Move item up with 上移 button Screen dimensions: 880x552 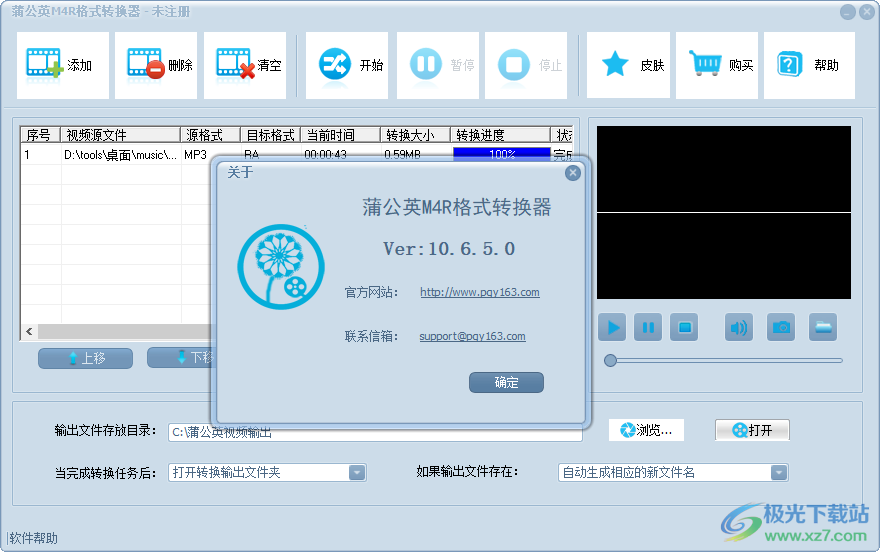click(x=85, y=358)
